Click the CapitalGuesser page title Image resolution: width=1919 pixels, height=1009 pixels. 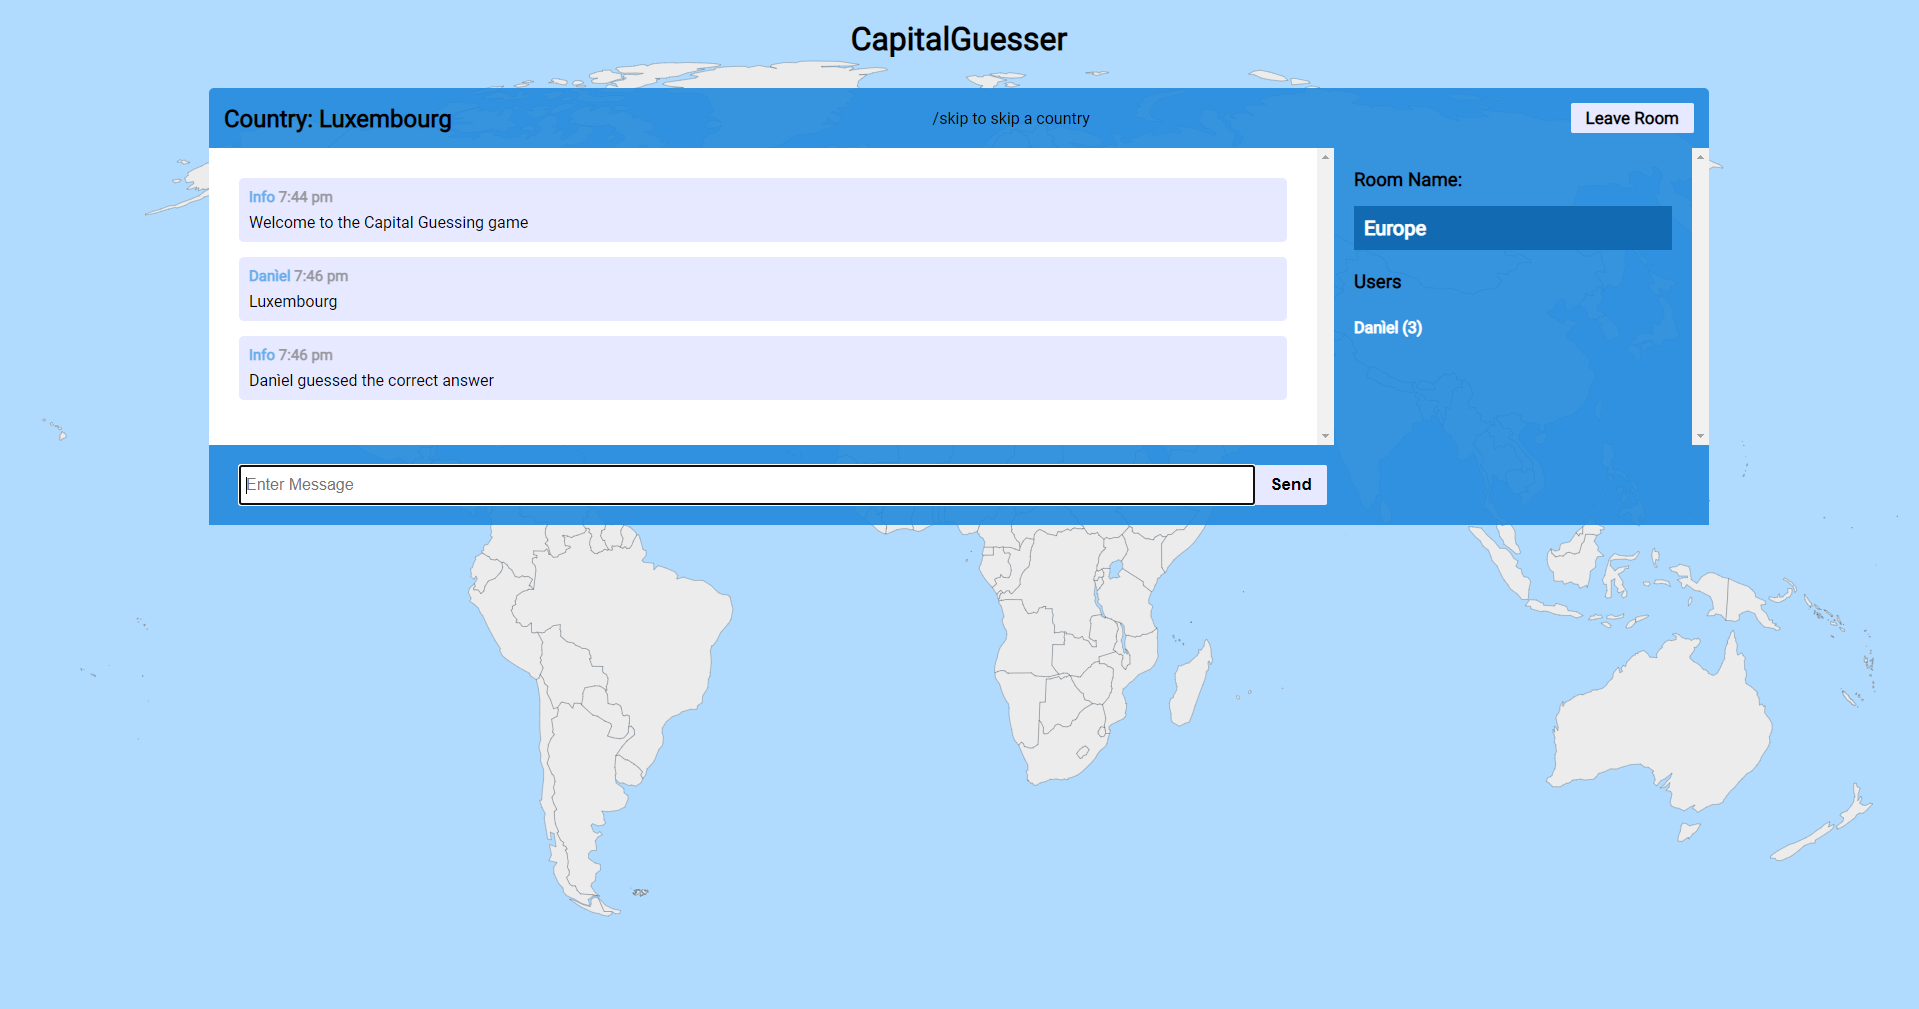[x=958, y=40]
